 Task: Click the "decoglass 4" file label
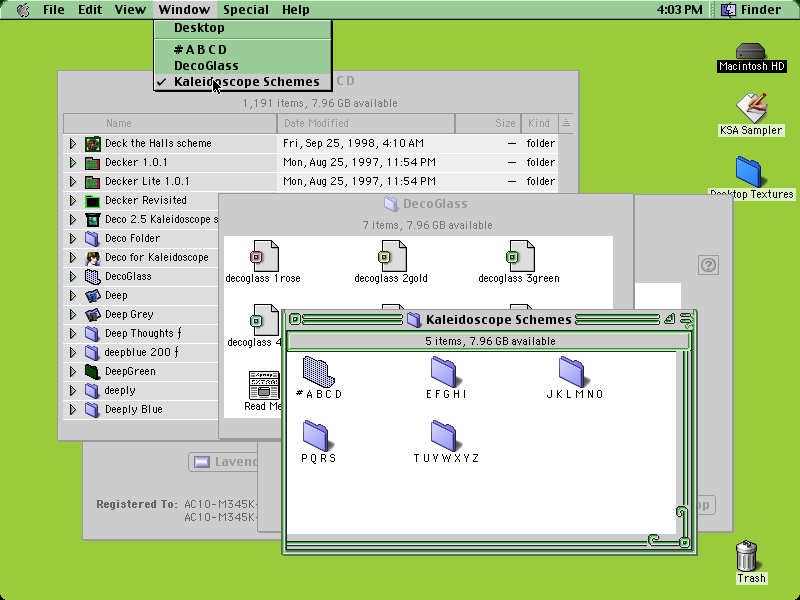point(254,342)
